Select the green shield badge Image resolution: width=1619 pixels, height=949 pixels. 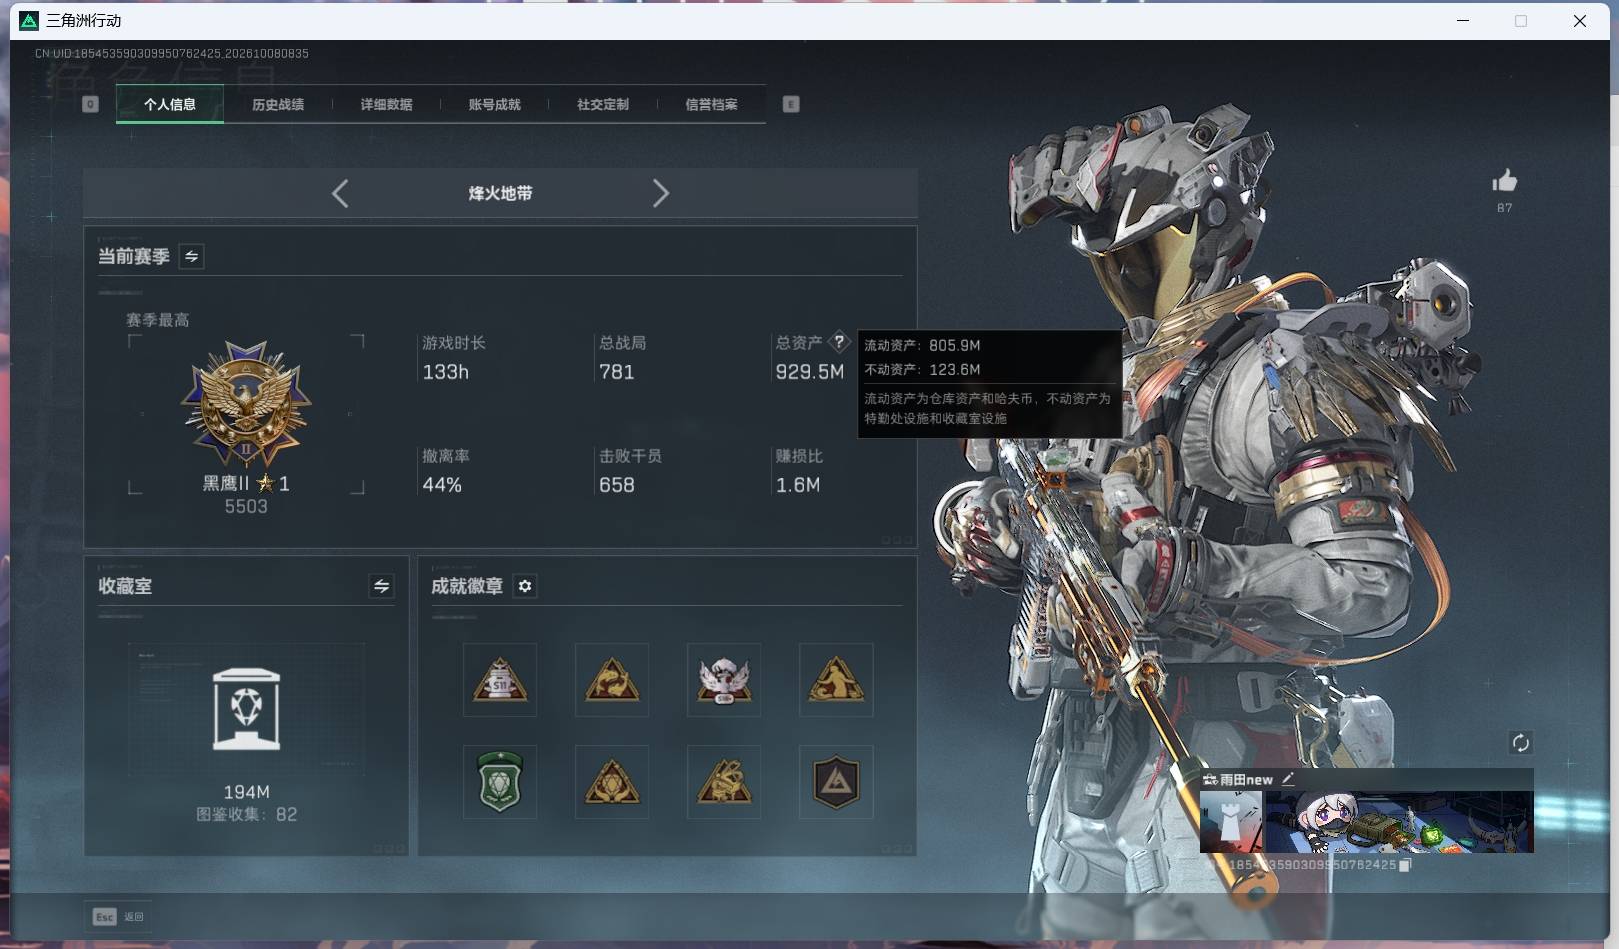[500, 782]
